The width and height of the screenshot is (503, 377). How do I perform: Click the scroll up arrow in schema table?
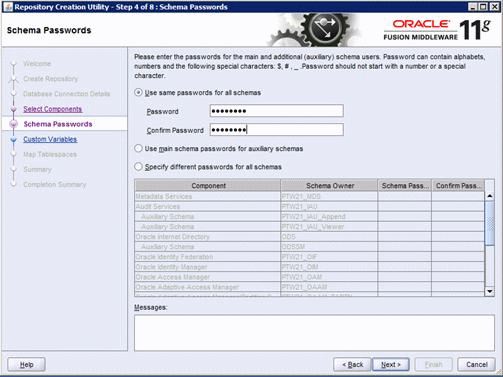click(489, 196)
